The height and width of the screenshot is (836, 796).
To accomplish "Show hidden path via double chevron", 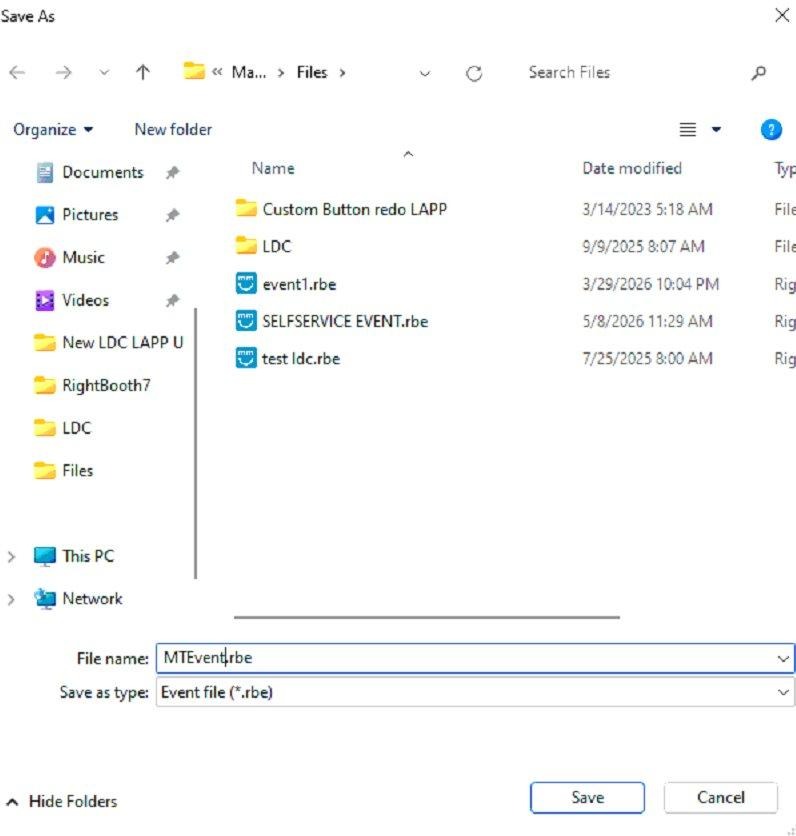I will [x=217, y=72].
